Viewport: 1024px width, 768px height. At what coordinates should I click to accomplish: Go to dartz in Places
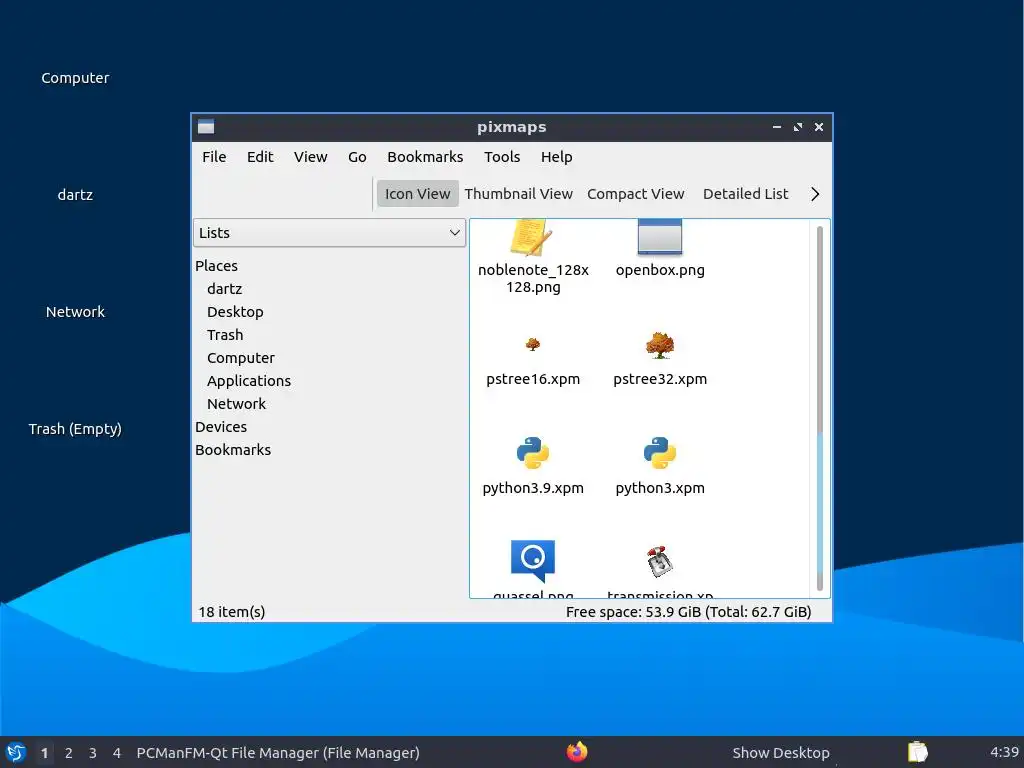pyautogui.click(x=225, y=289)
